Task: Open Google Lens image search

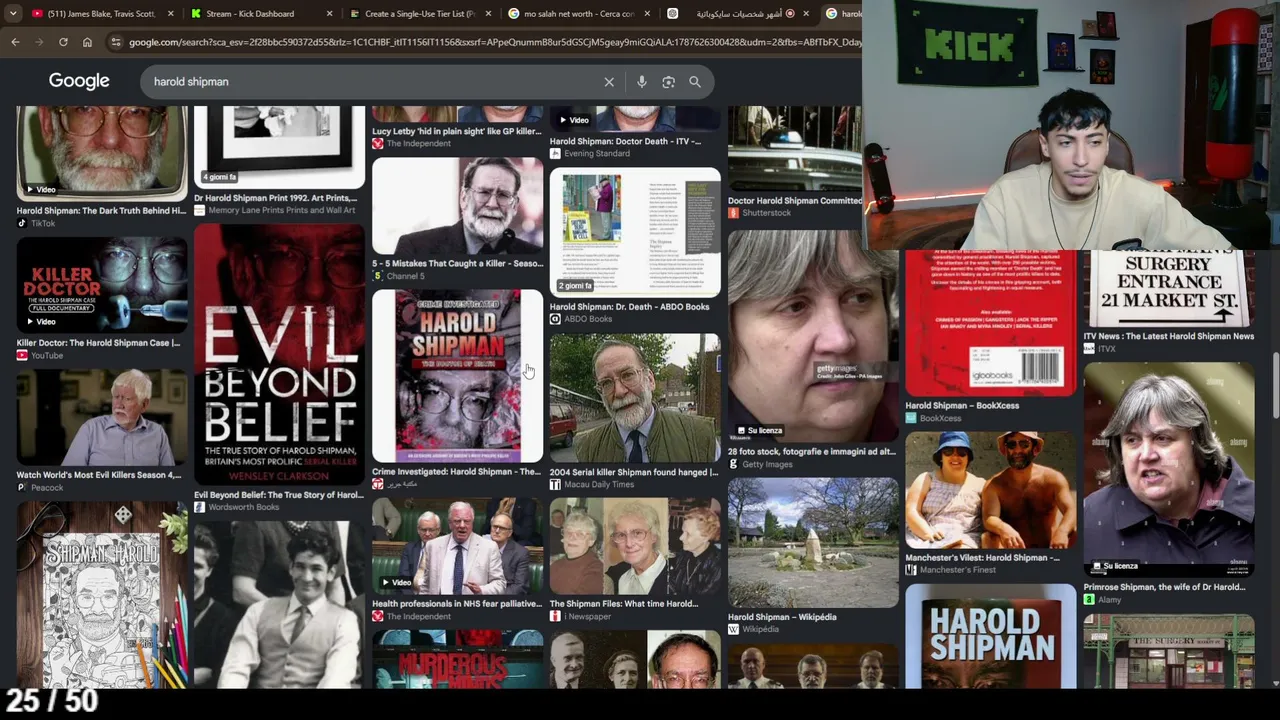Action: 668,82
